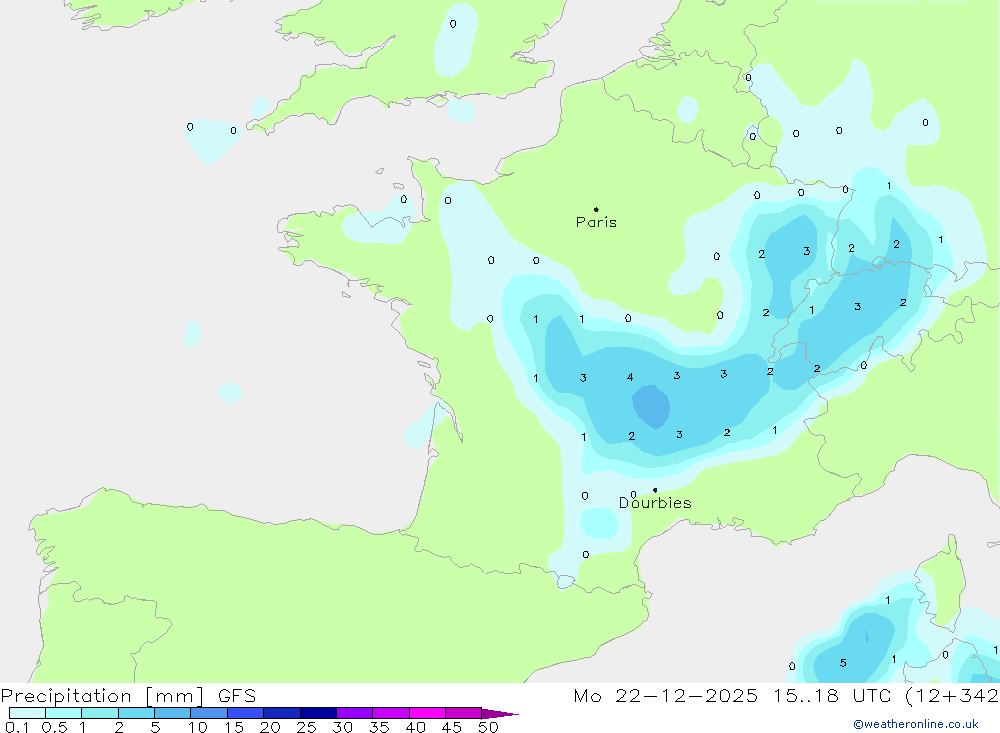1000x733 pixels.
Task: Select the 5–10 mm legend swatch
Action: tap(173, 713)
